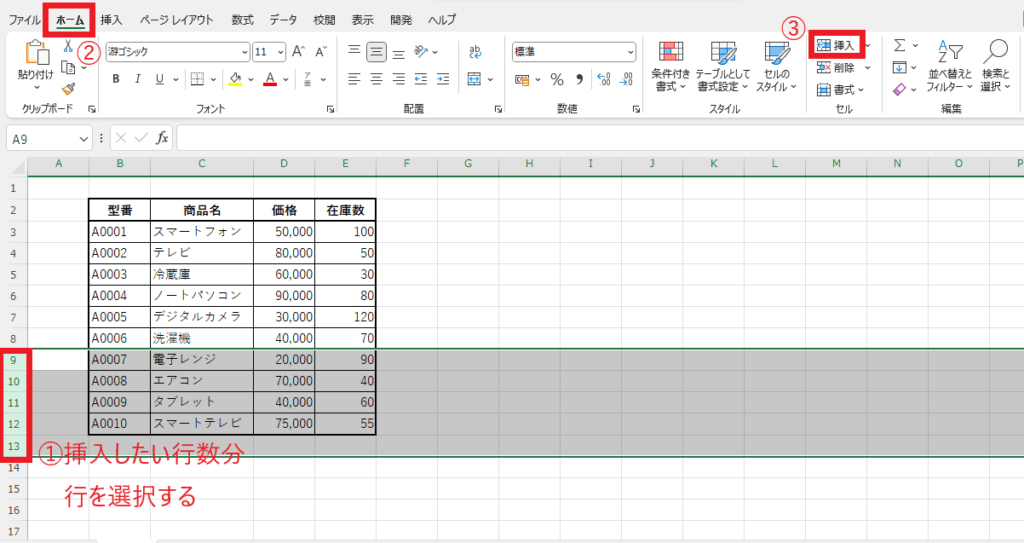Click the Select All corner triangle
This screenshot has height=543, width=1024.
(17, 166)
